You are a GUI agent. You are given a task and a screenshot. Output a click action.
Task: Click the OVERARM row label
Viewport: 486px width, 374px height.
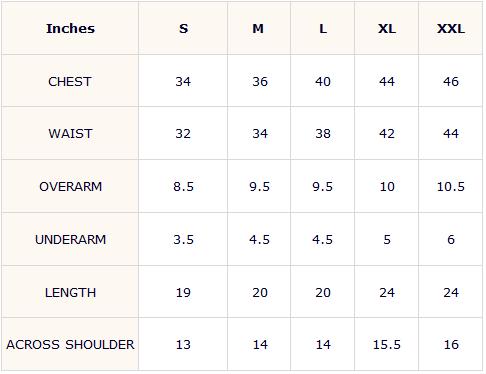[x=71, y=187]
